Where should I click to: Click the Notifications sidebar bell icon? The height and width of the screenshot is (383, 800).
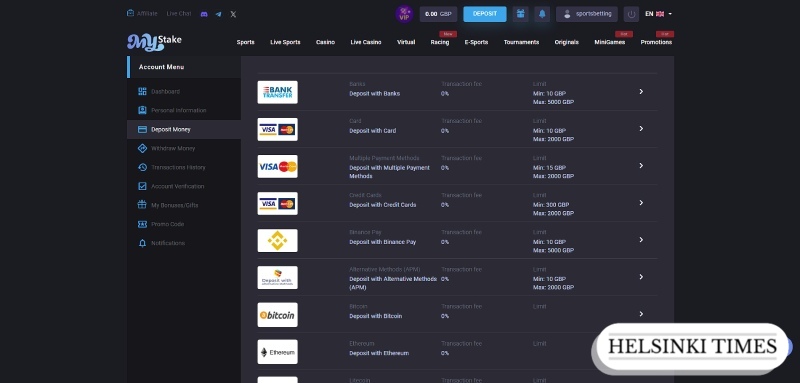142,243
